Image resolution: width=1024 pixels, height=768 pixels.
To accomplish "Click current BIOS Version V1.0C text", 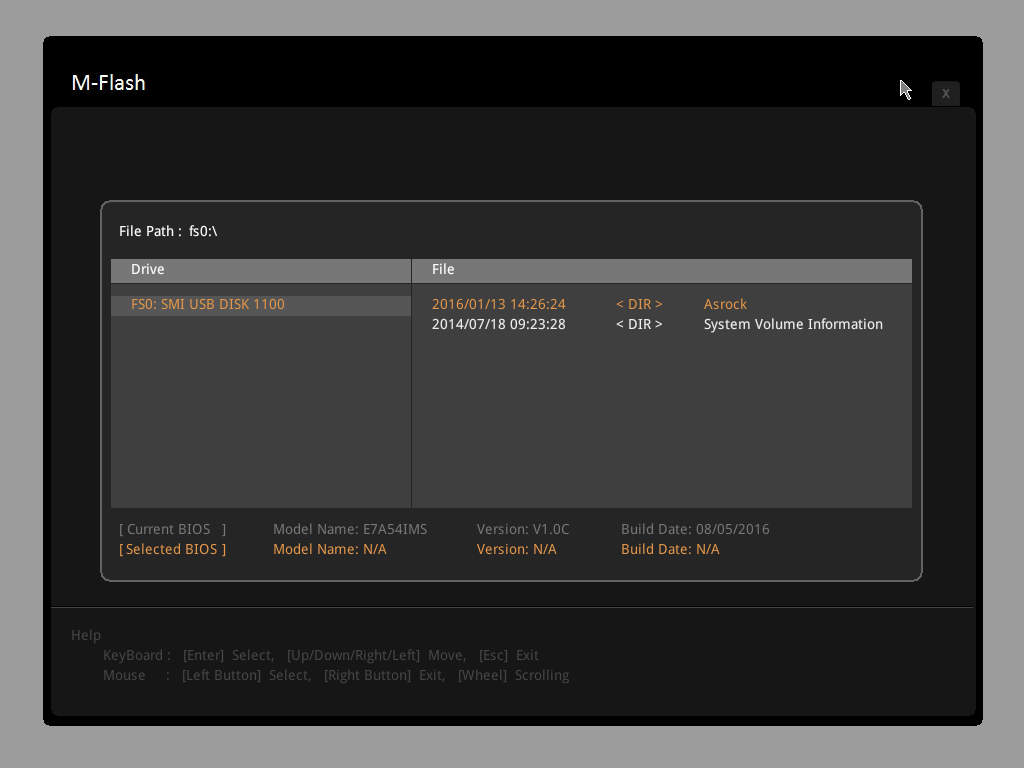I will click(522, 529).
